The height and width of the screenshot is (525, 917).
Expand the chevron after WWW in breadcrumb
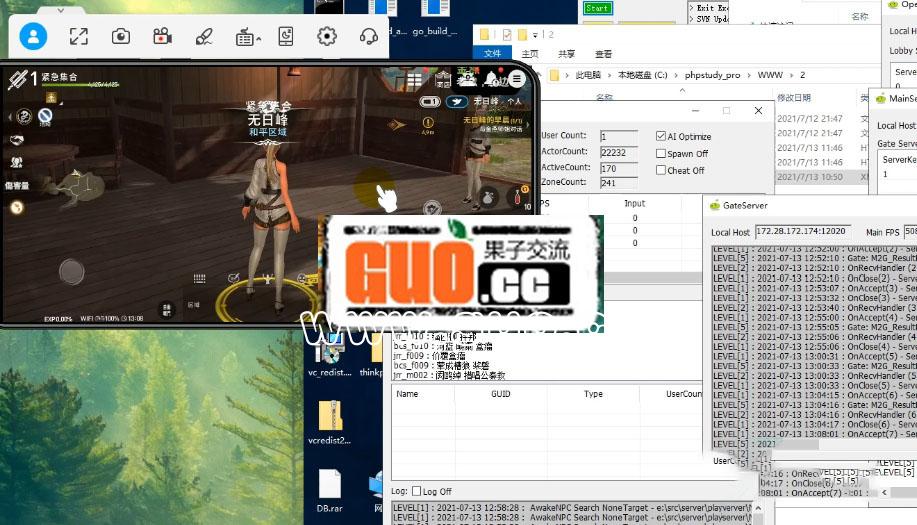coord(791,75)
